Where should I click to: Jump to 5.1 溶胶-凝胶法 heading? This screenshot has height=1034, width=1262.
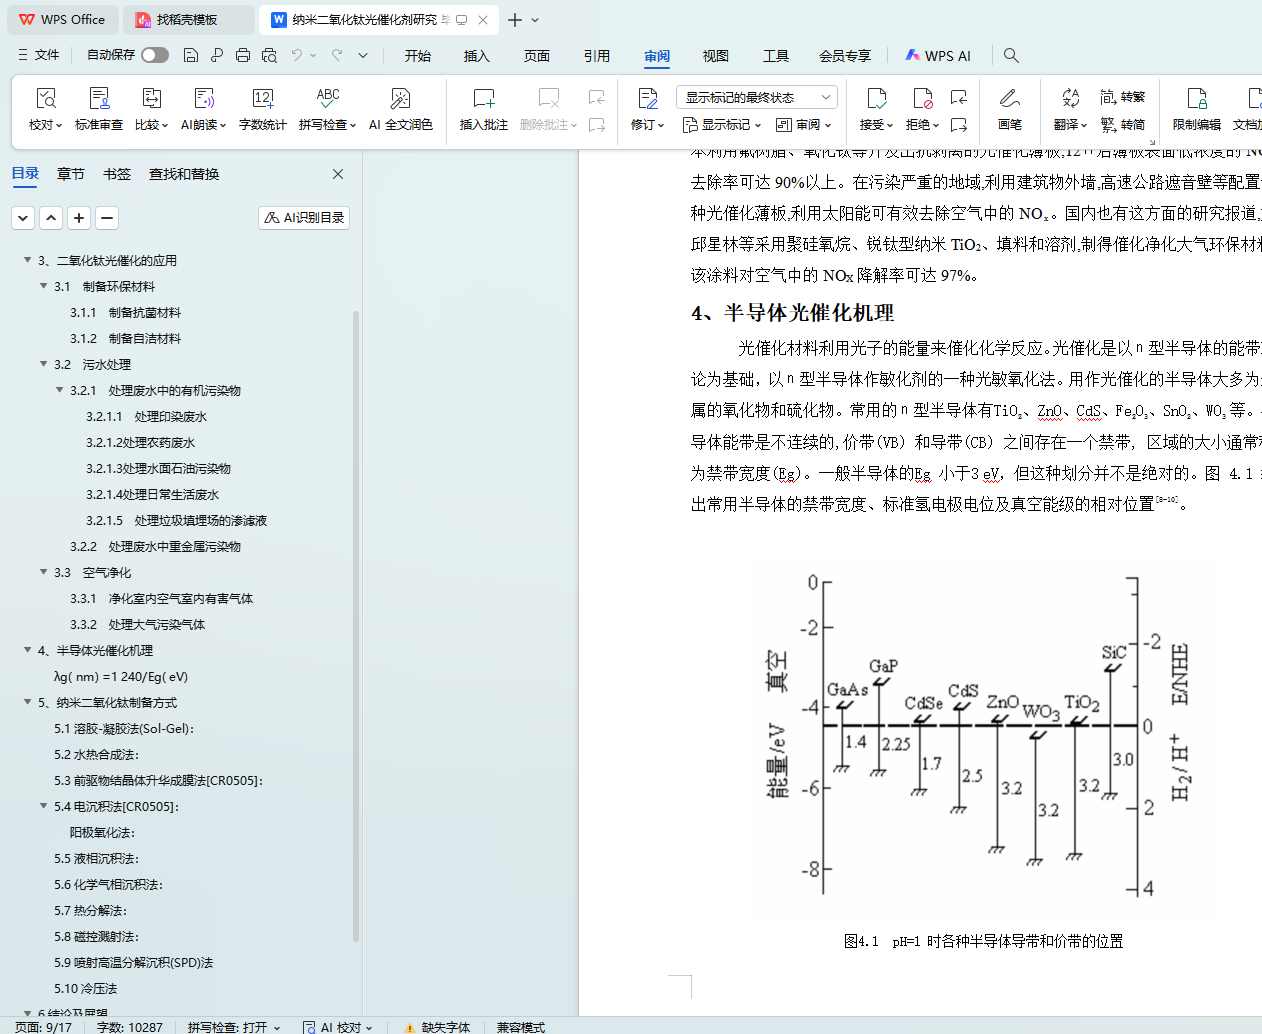(124, 728)
